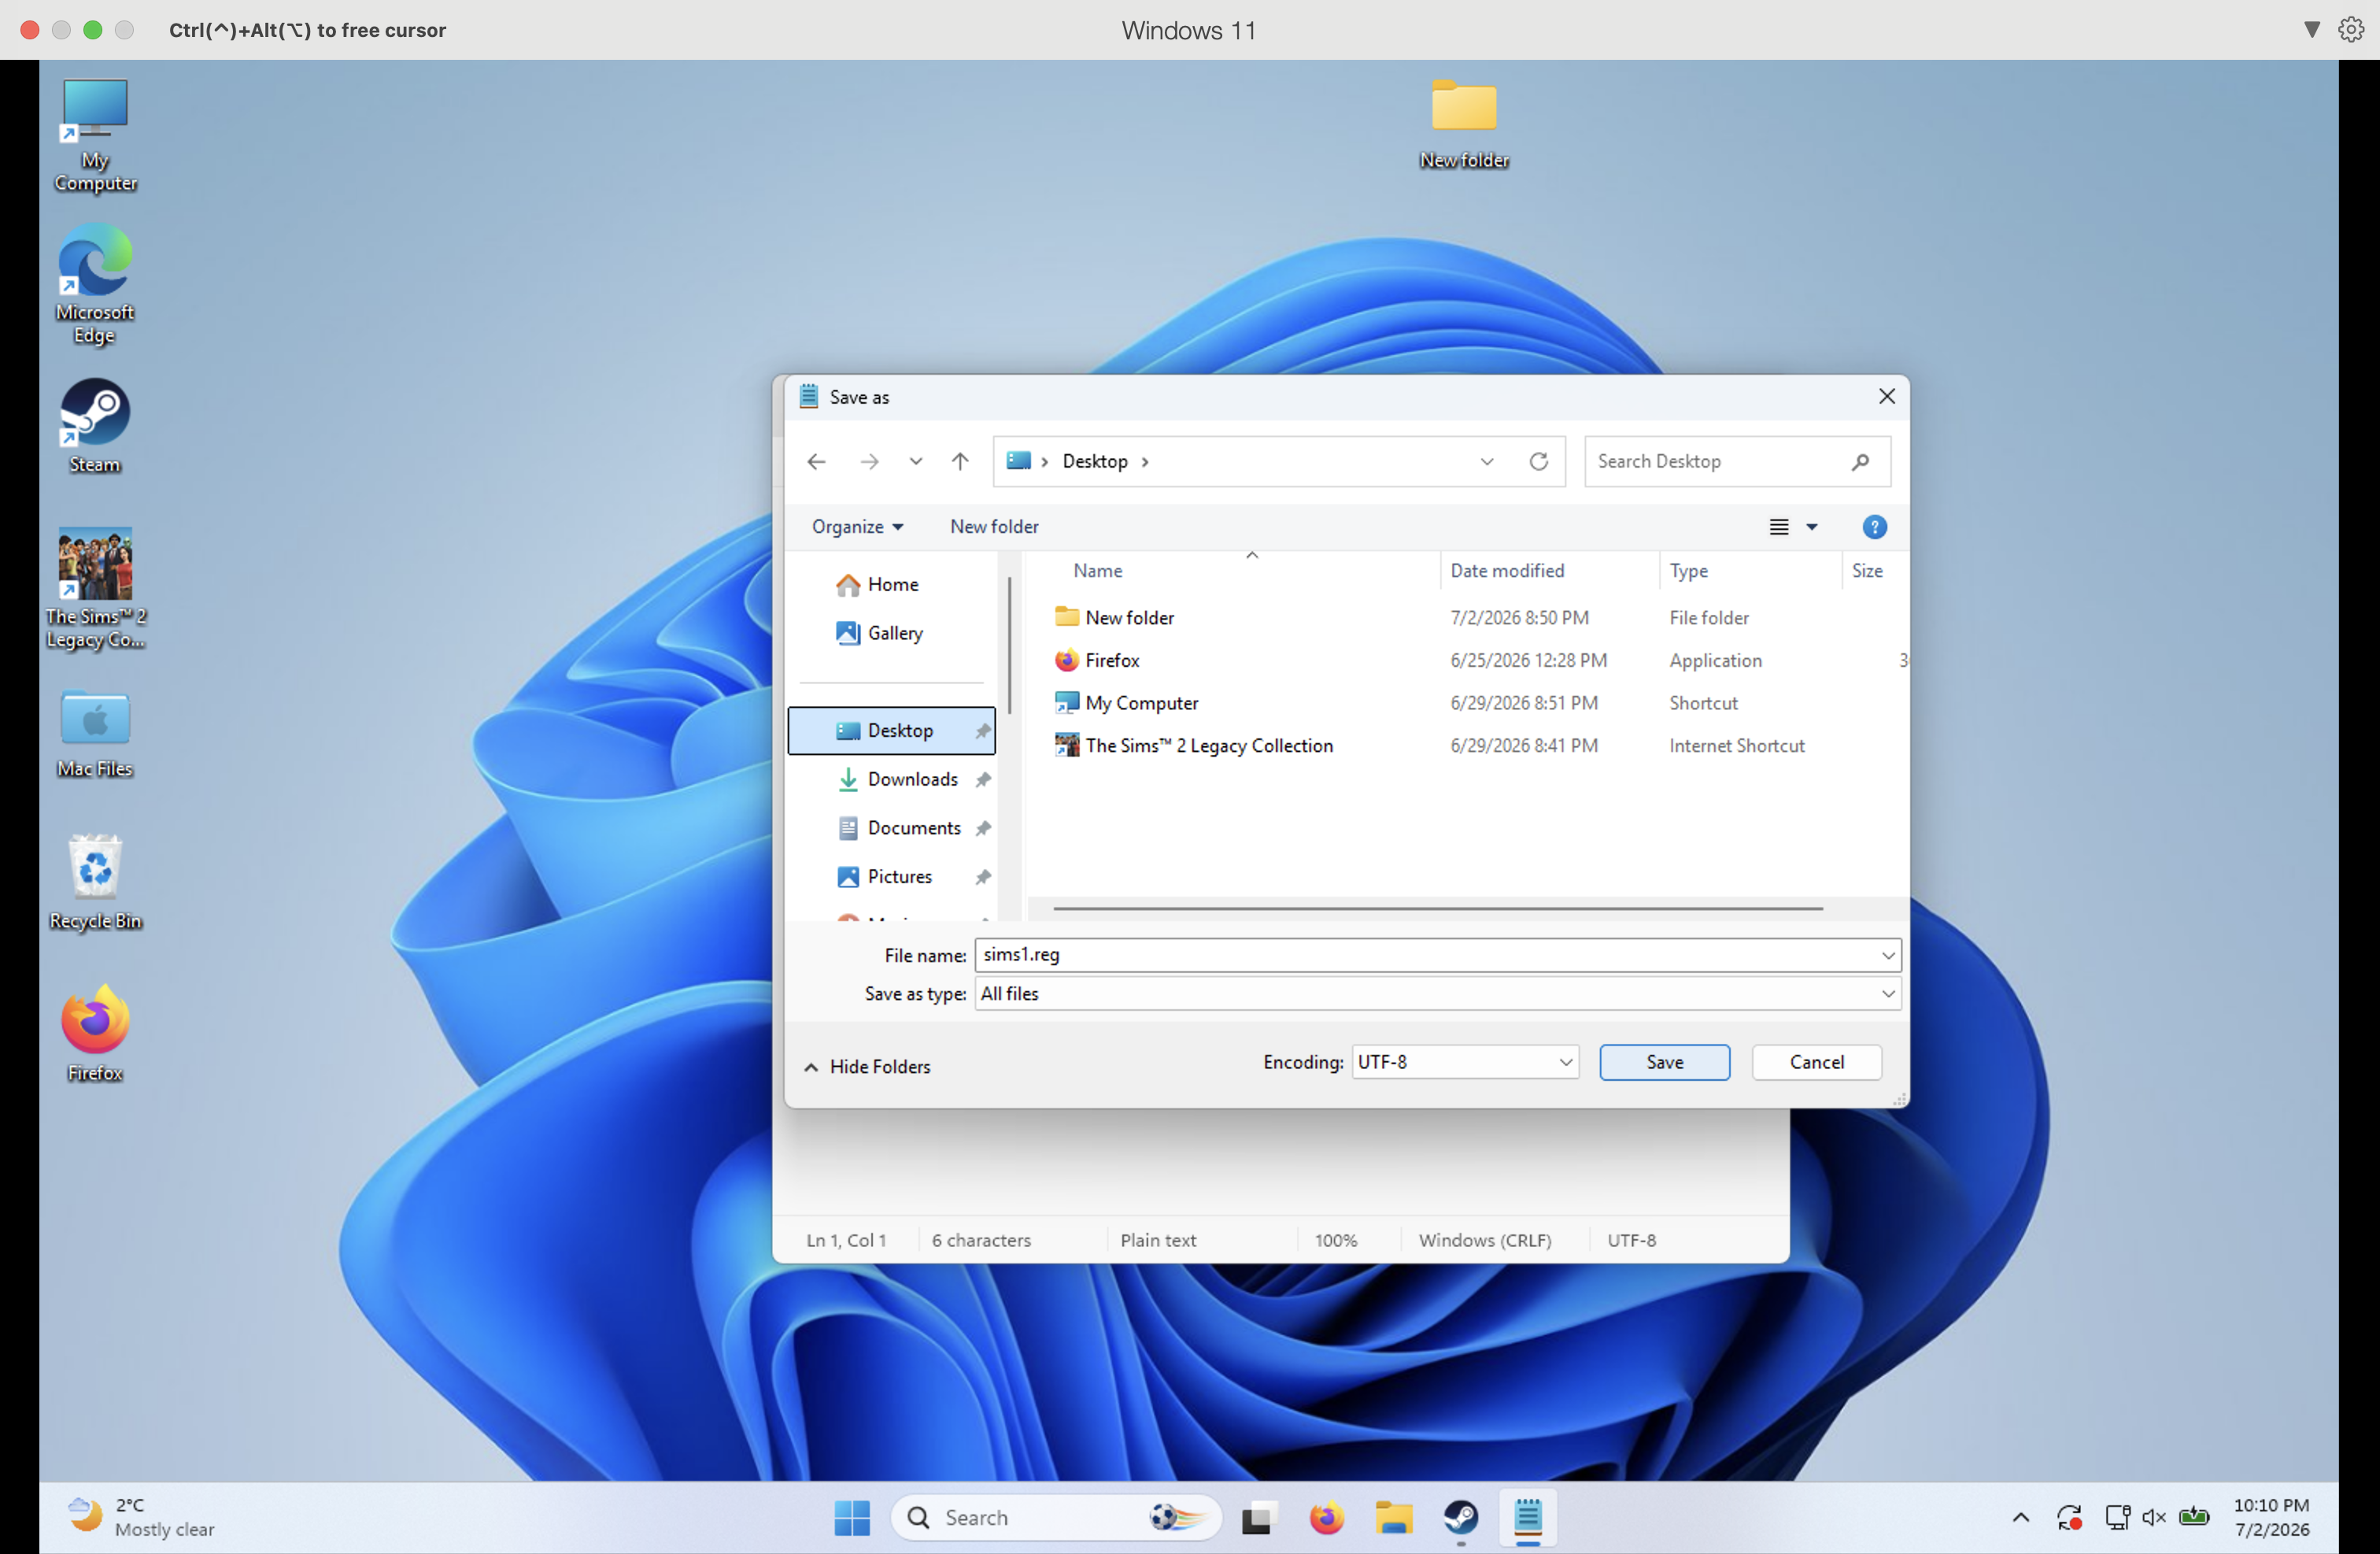This screenshot has height=1554, width=2380.
Task: Open the view options dropdown arrow
Action: click(x=1811, y=527)
